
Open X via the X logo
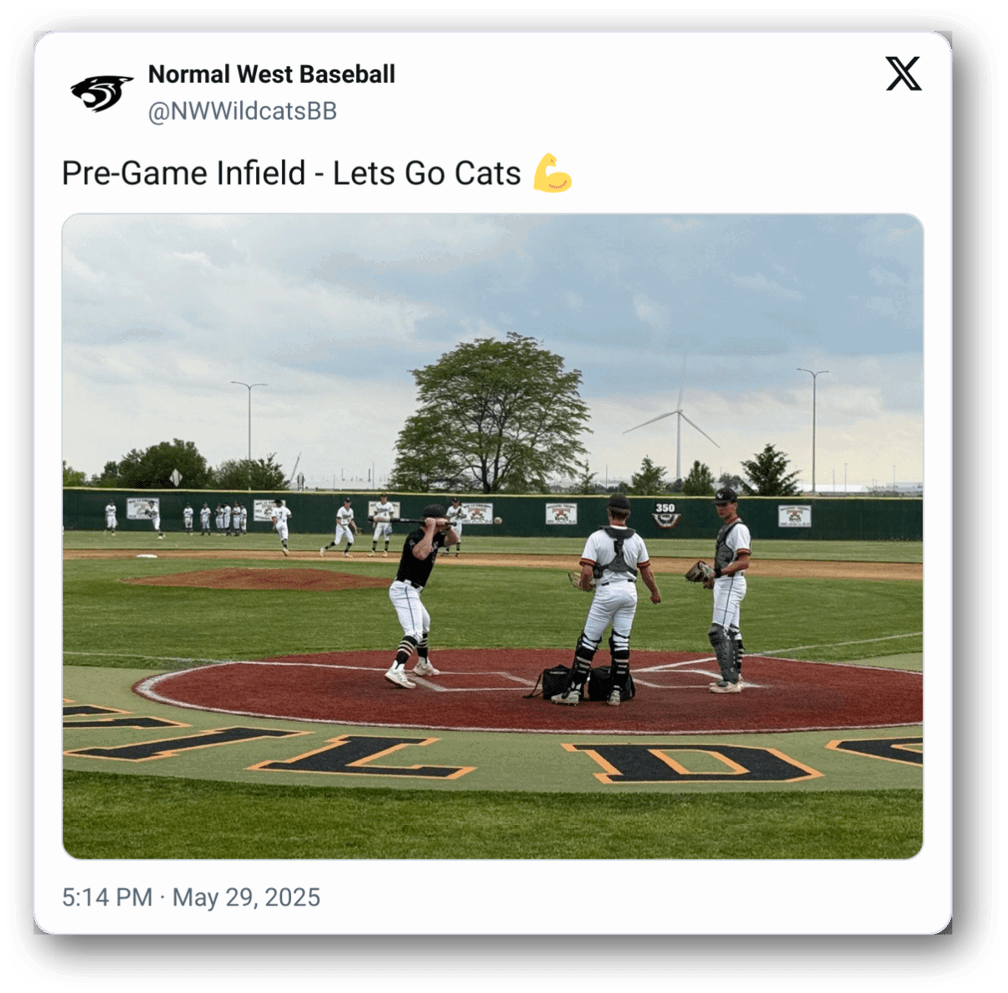click(x=903, y=74)
